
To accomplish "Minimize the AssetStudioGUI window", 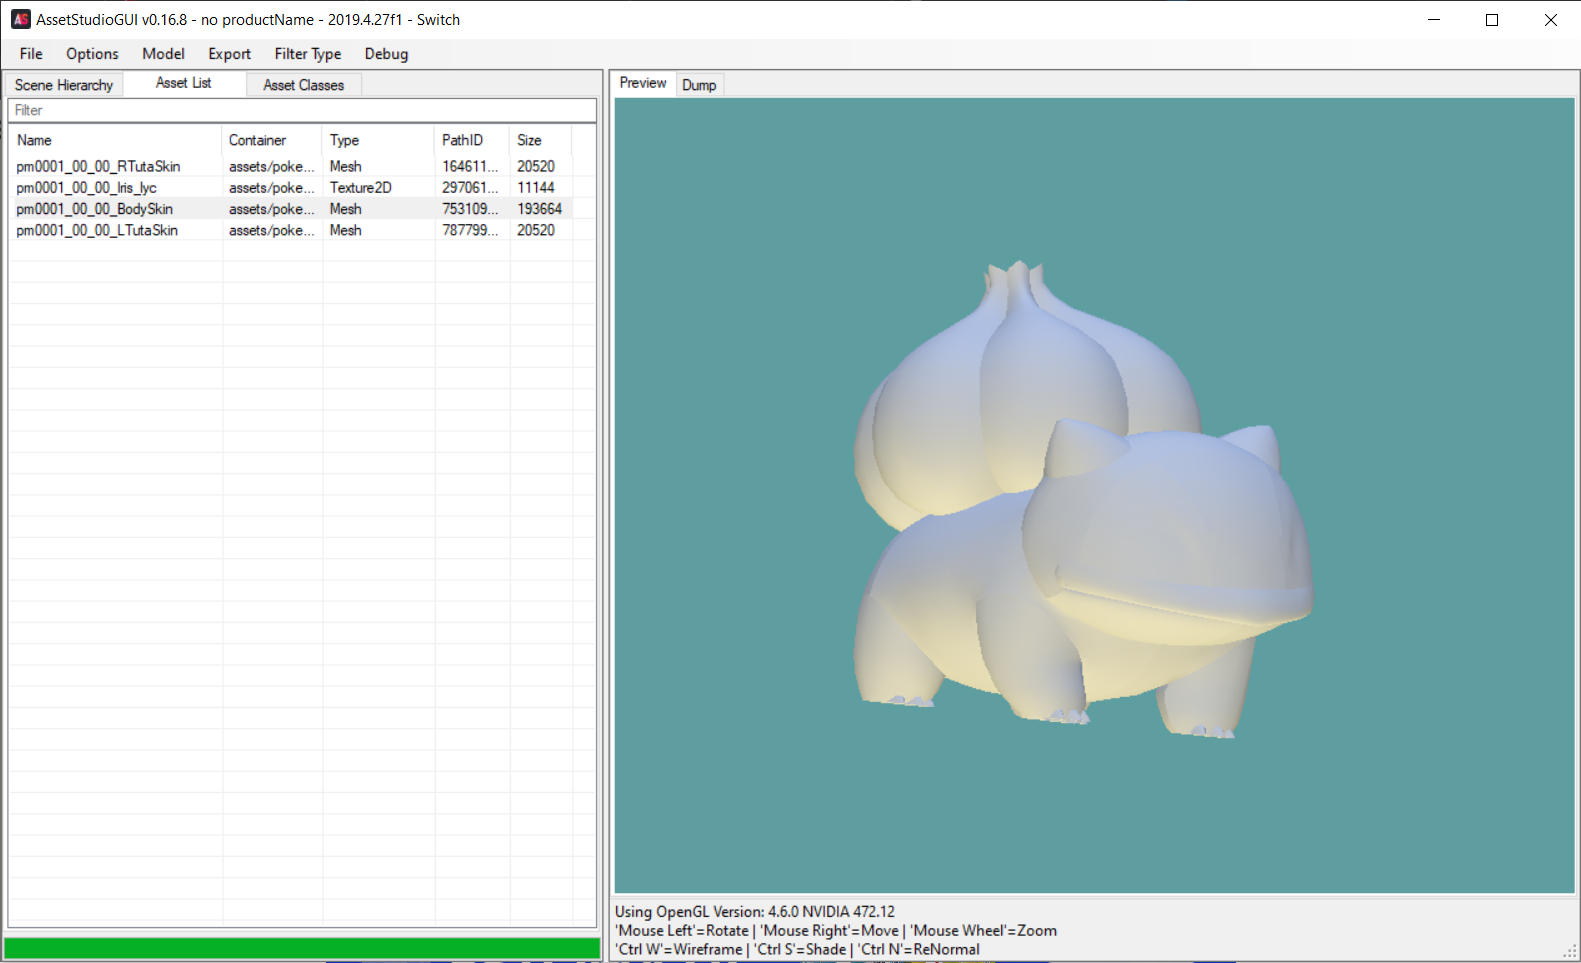I will 1433,20.
